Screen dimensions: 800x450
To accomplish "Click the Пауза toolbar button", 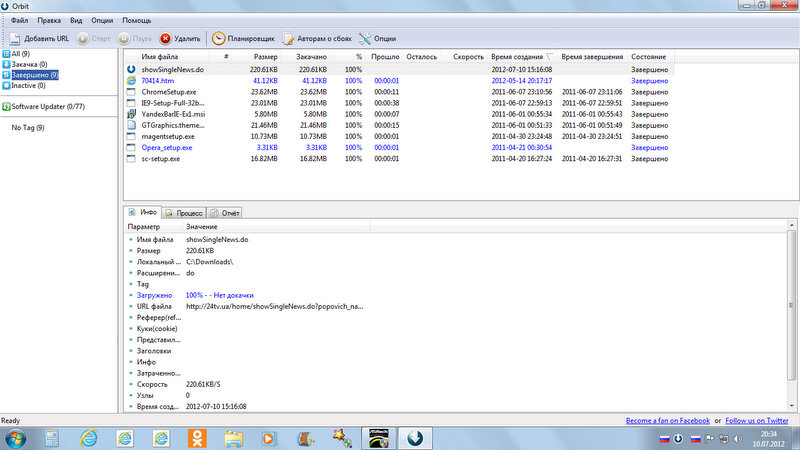I will tap(135, 38).
